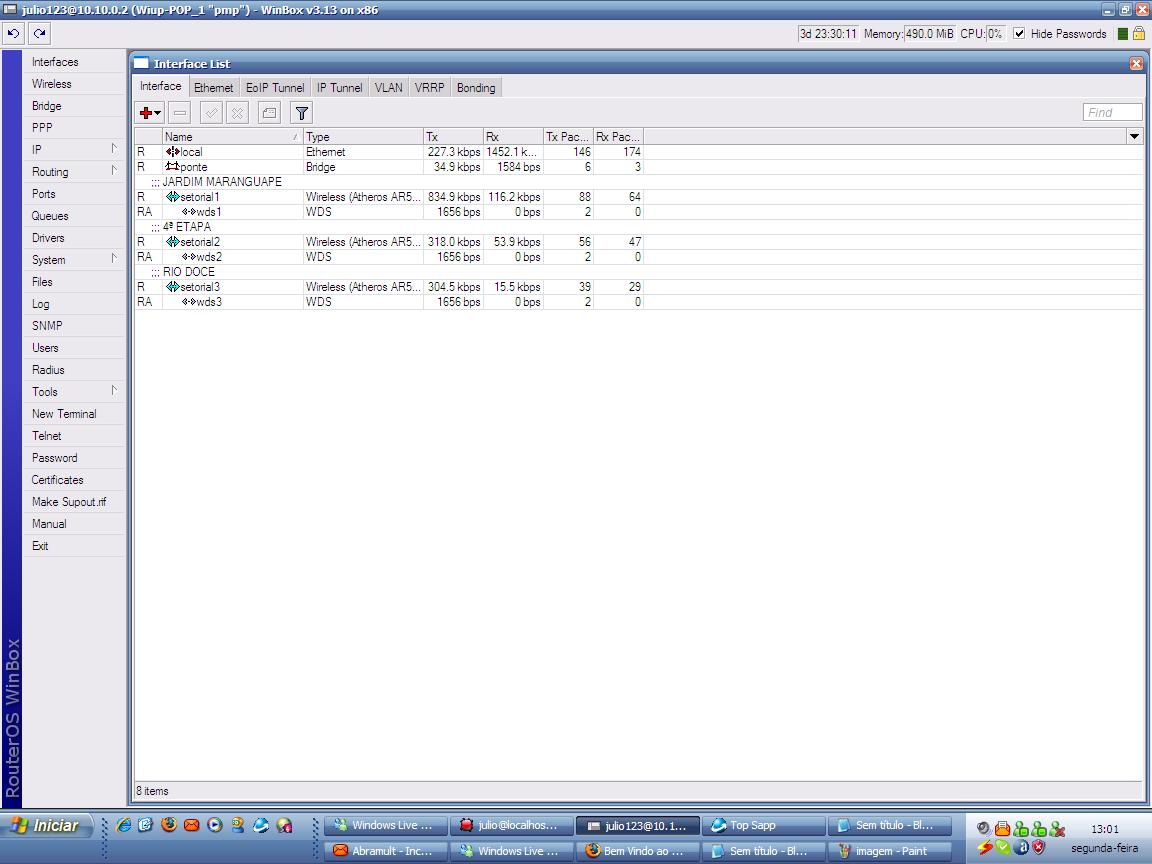Toggle the Hide Passwords checkbox

pyautogui.click(x=1019, y=34)
